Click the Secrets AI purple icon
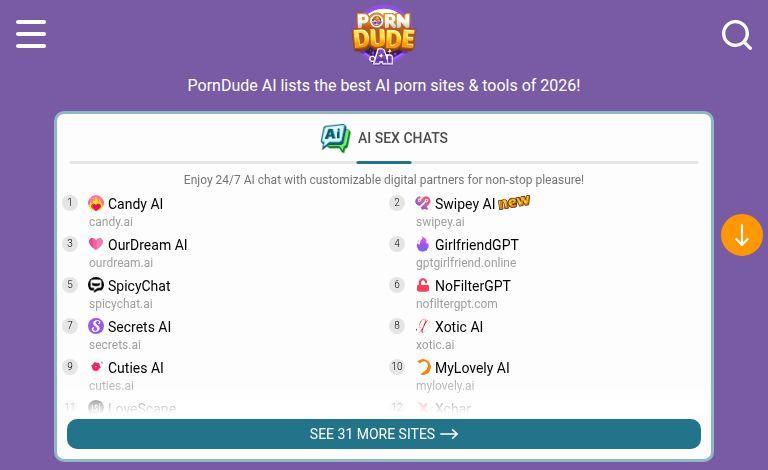This screenshot has width=768, height=470. coord(96,326)
